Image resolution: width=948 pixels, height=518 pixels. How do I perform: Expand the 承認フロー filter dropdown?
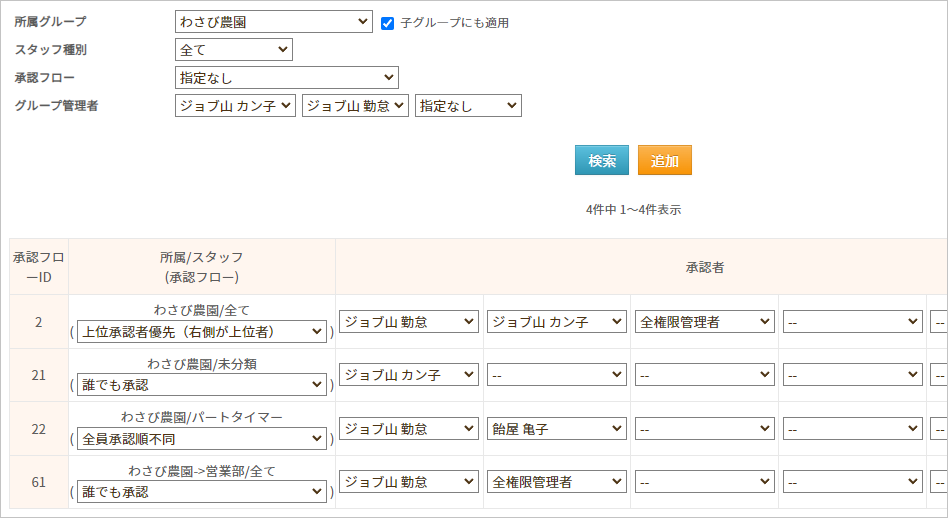click(286, 77)
